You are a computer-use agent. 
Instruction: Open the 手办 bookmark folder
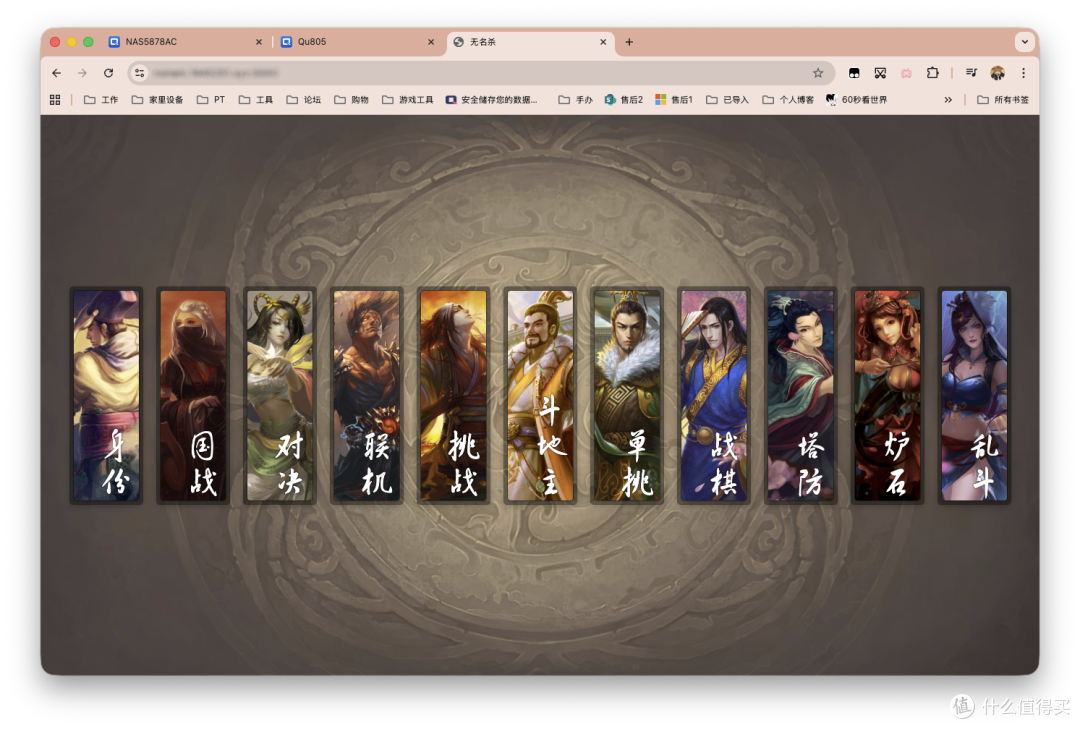click(x=575, y=100)
